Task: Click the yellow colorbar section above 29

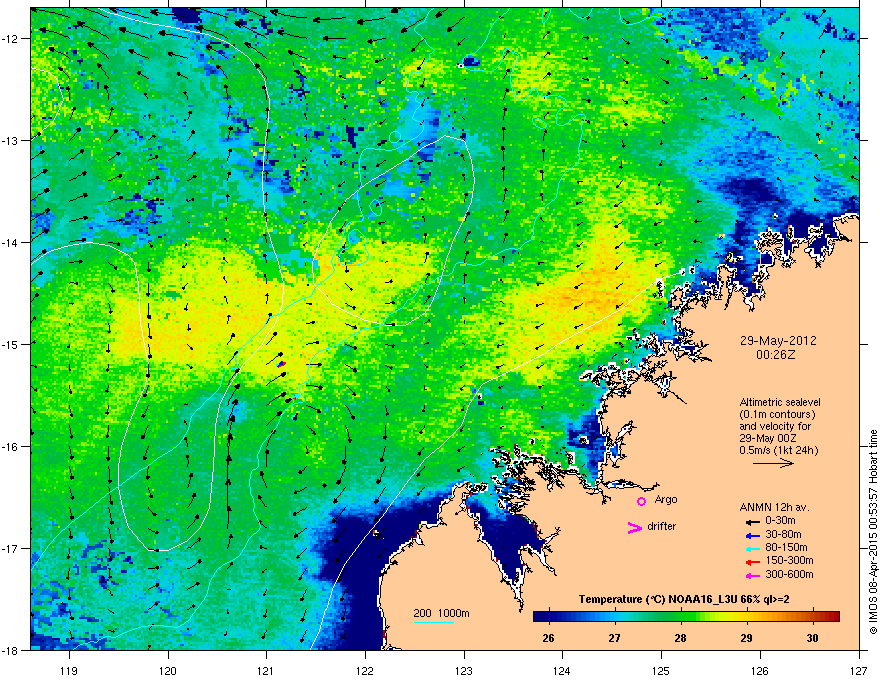Action: [746, 616]
